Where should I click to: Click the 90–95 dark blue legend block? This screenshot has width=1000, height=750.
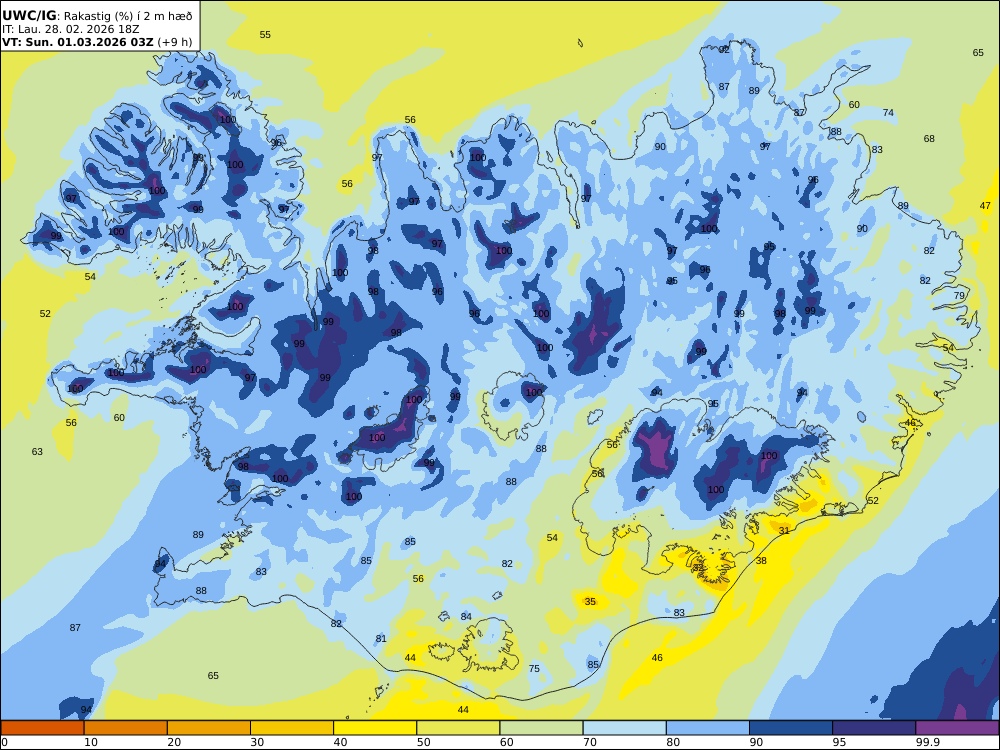(x=791, y=728)
